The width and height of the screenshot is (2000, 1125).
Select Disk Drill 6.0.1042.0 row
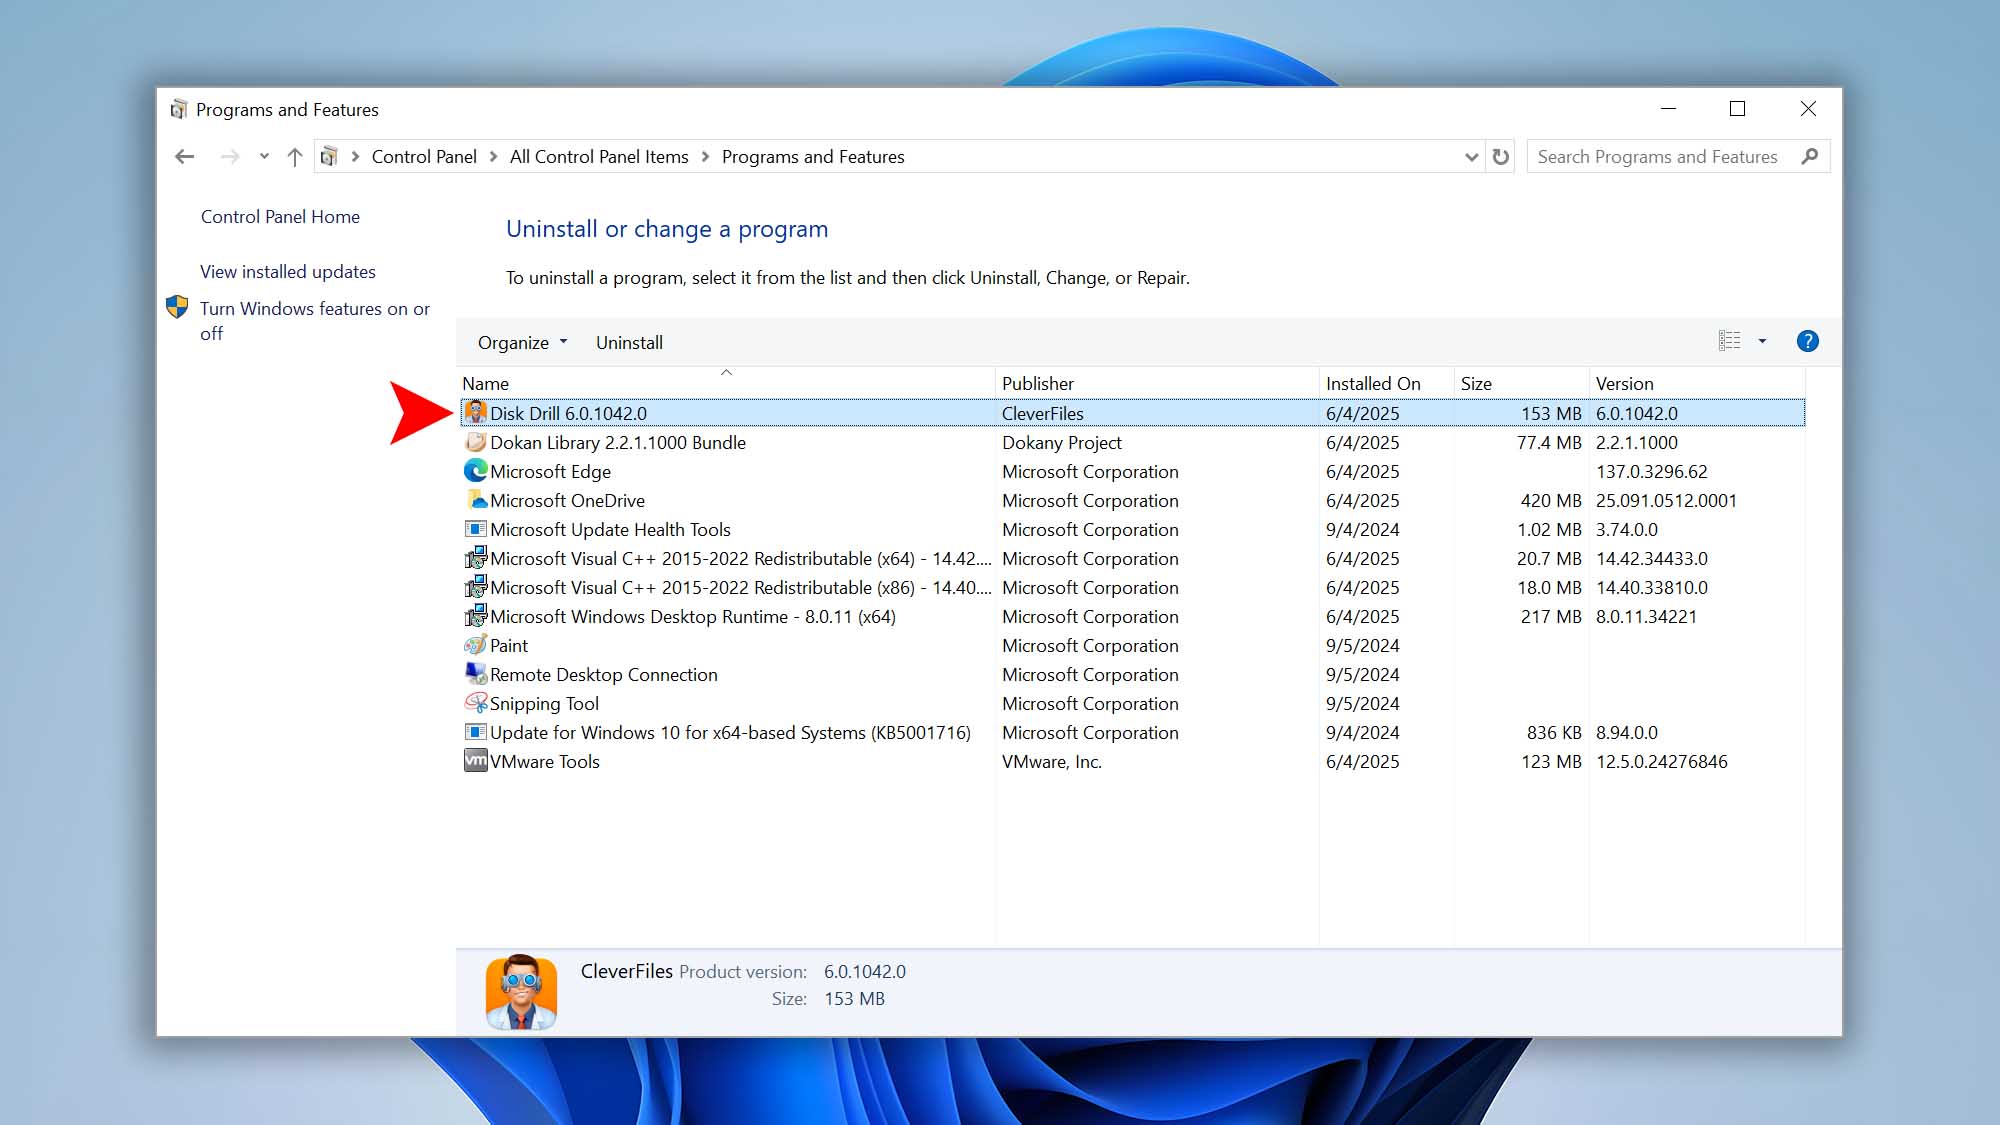[x=1132, y=413]
